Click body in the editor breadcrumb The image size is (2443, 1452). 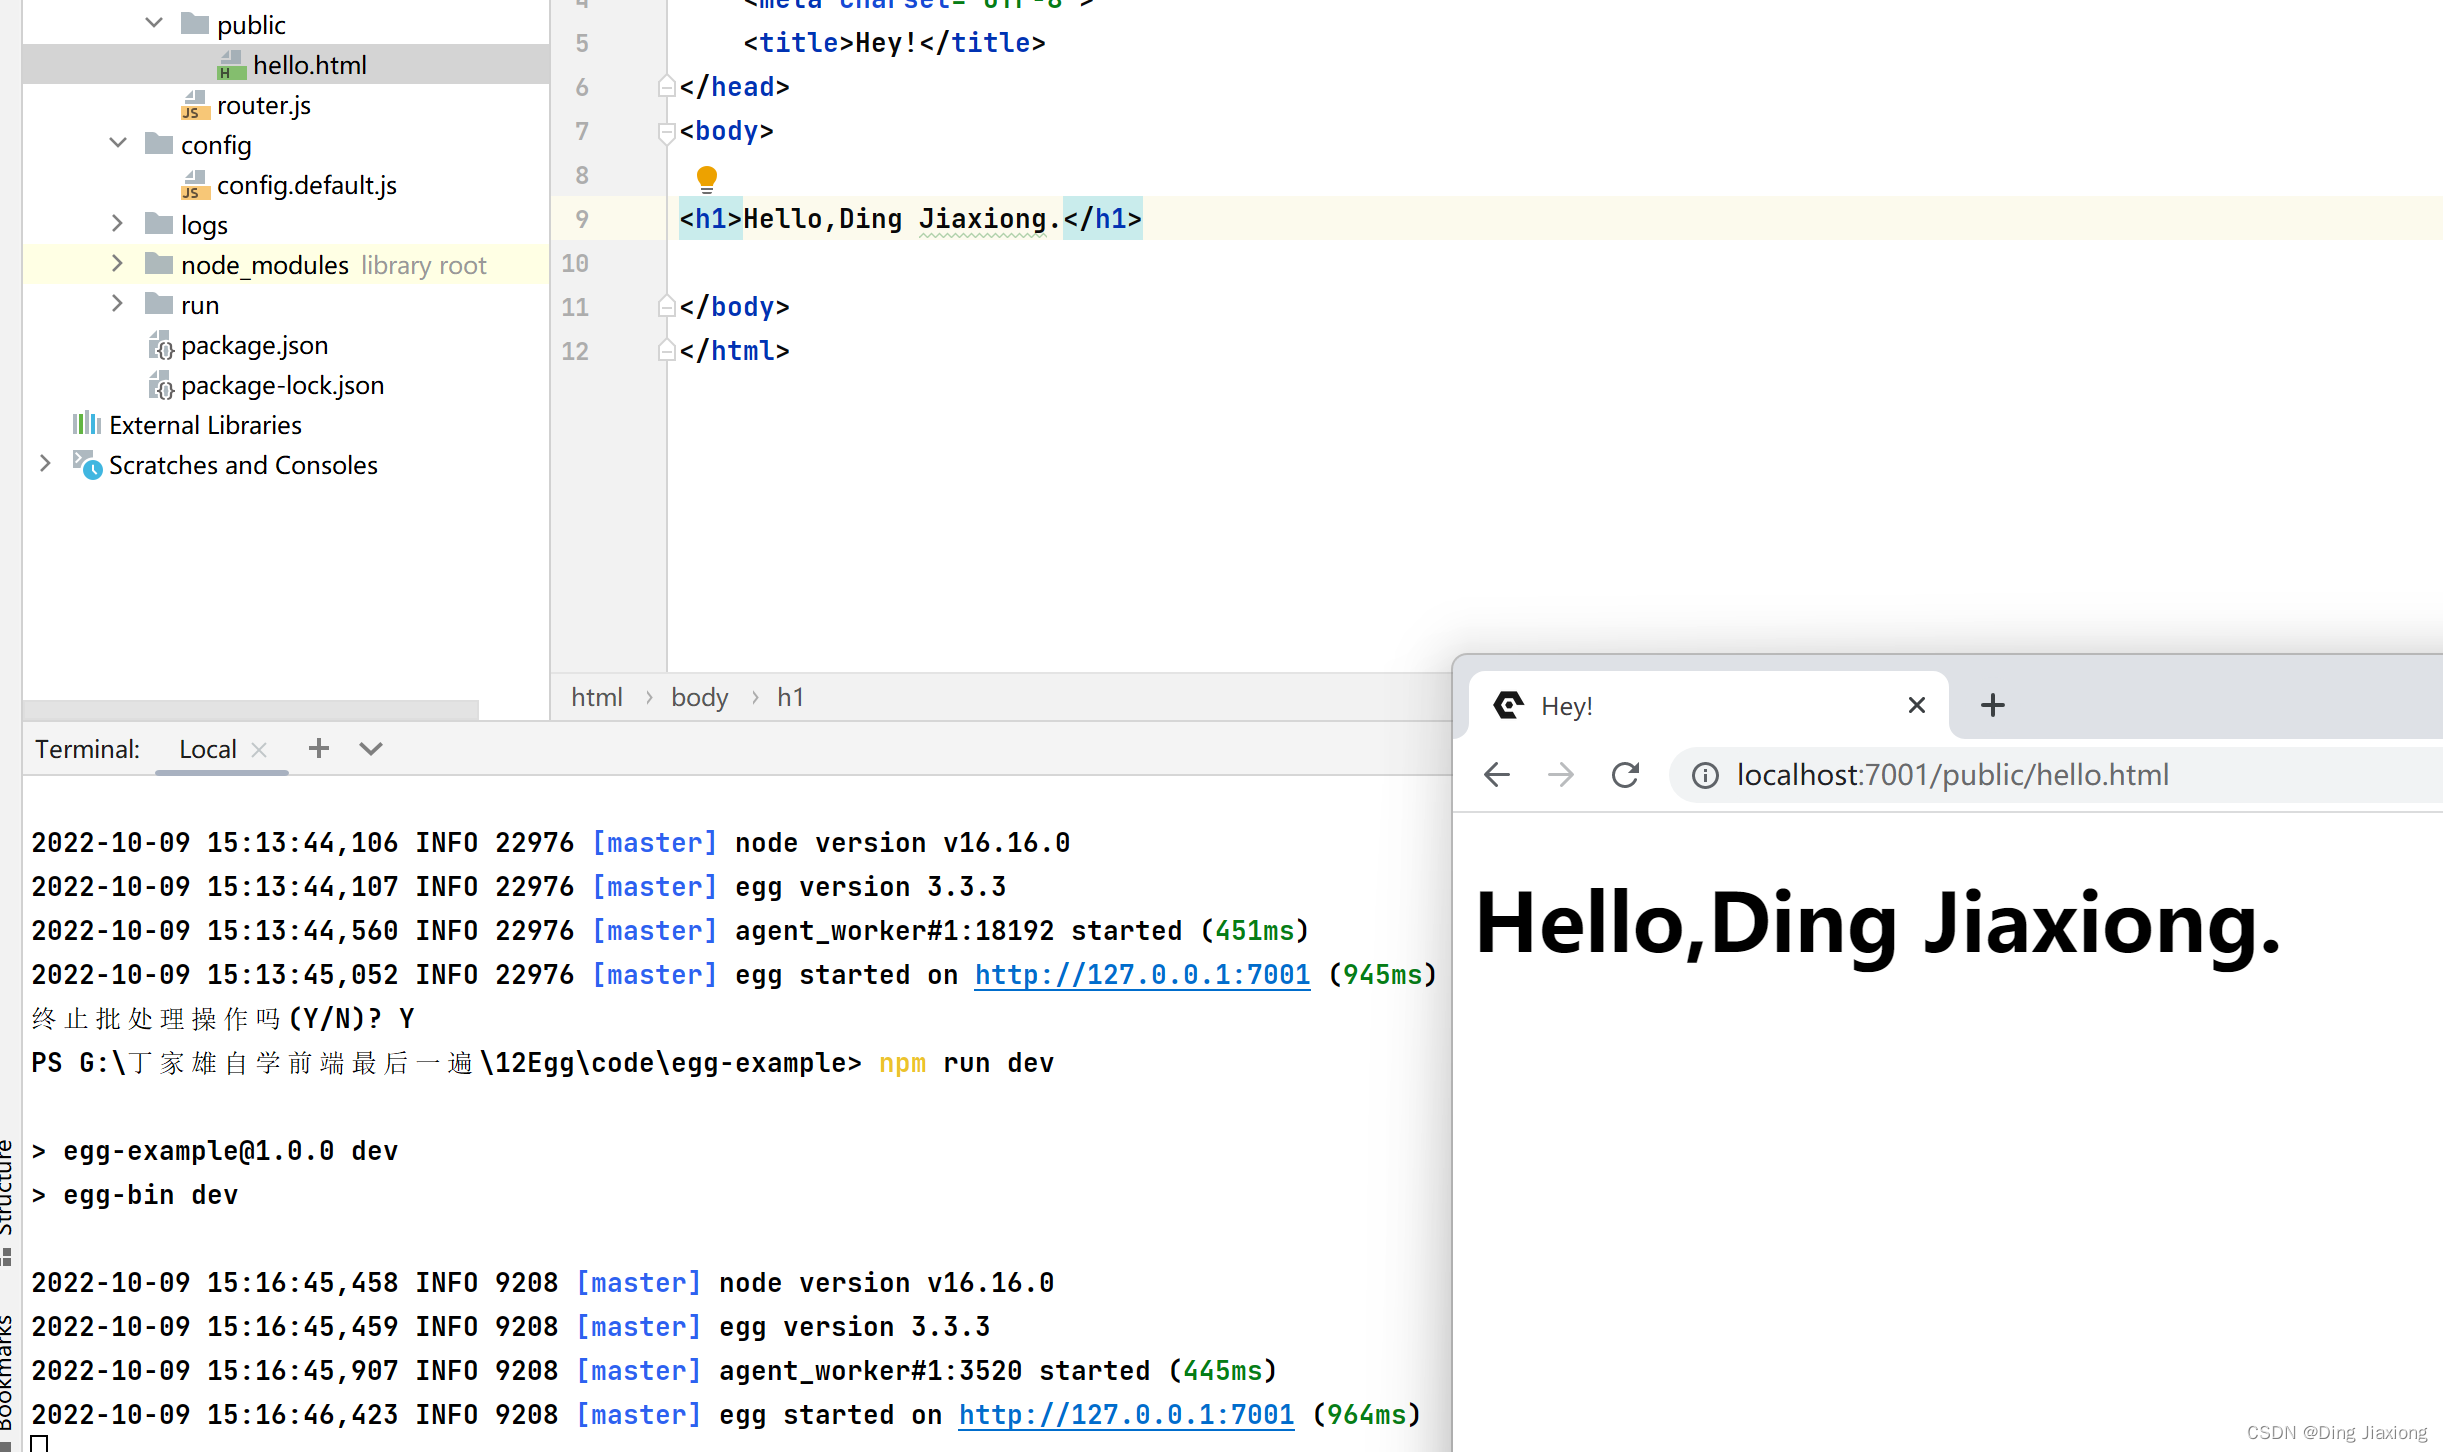coord(699,697)
